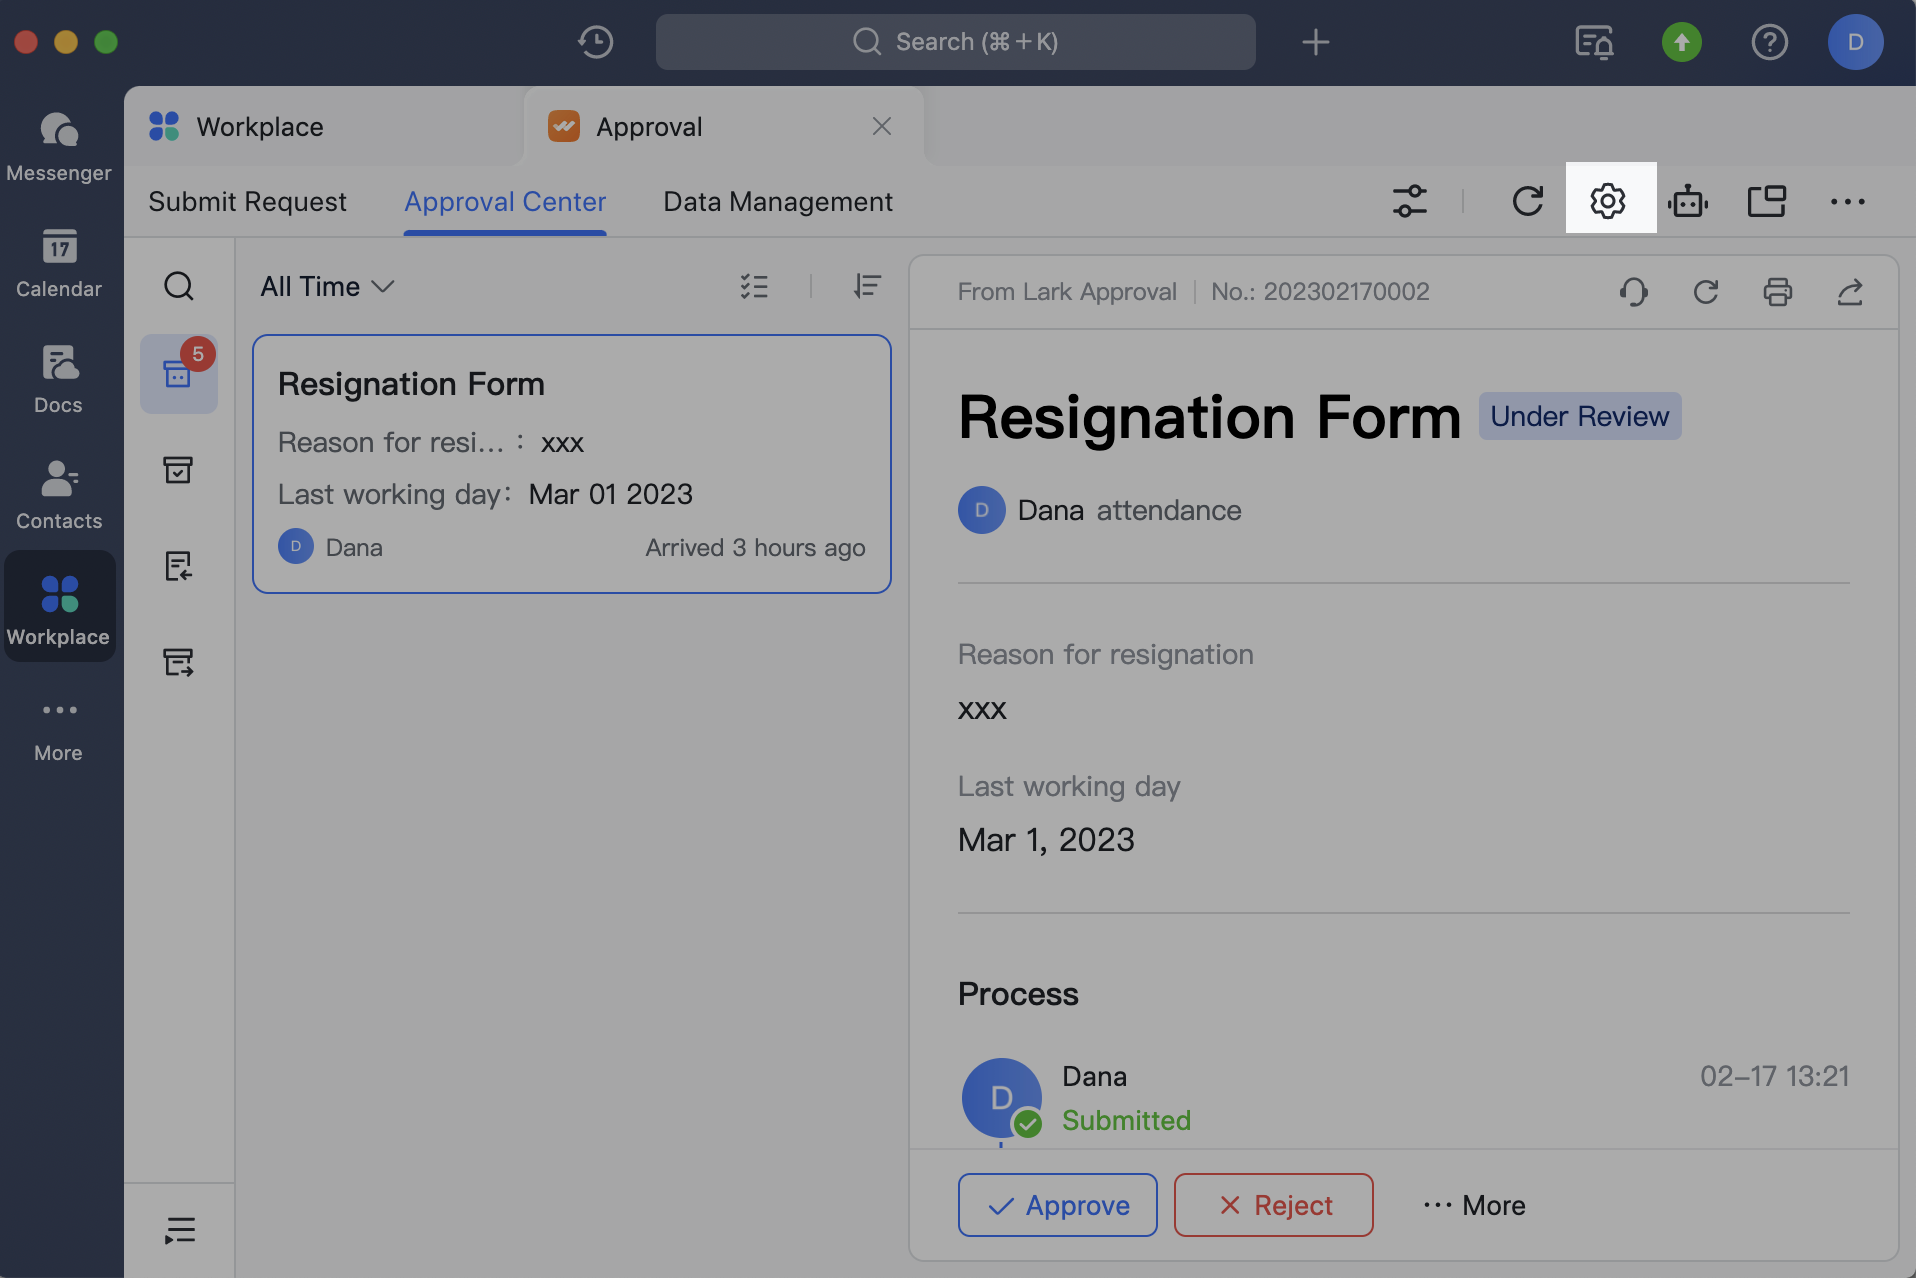This screenshot has width=1916, height=1278.
Task: Open the filter settings sliders icon
Action: 1409,201
